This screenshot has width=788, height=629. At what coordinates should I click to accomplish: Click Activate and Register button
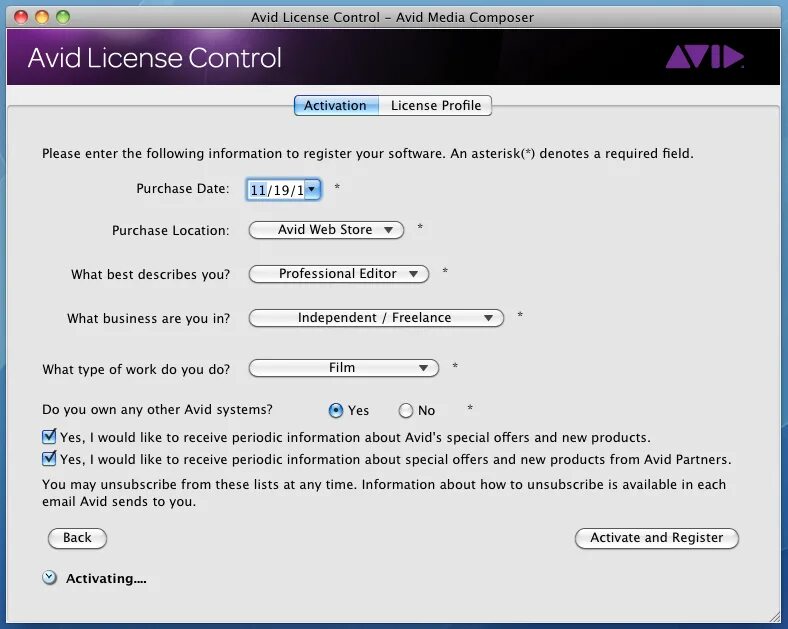click(657, 538)
